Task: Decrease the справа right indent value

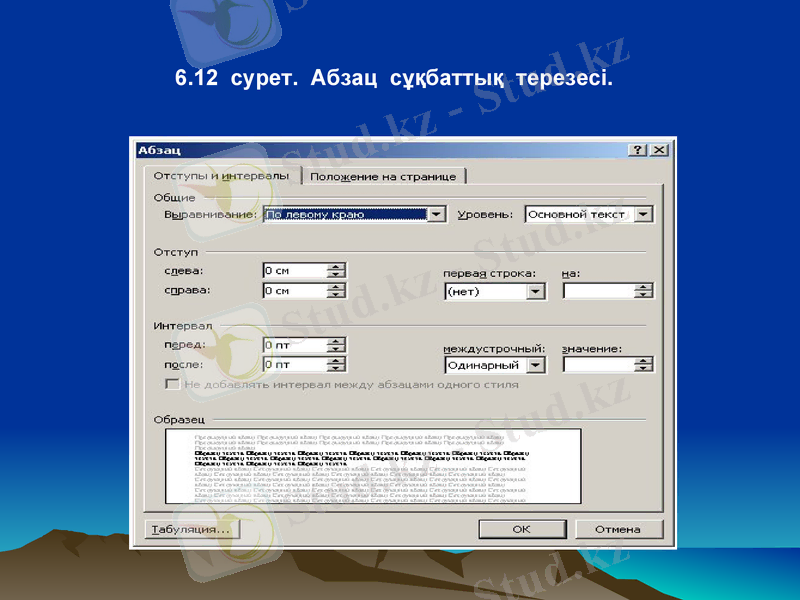Action: coord(336,295)
